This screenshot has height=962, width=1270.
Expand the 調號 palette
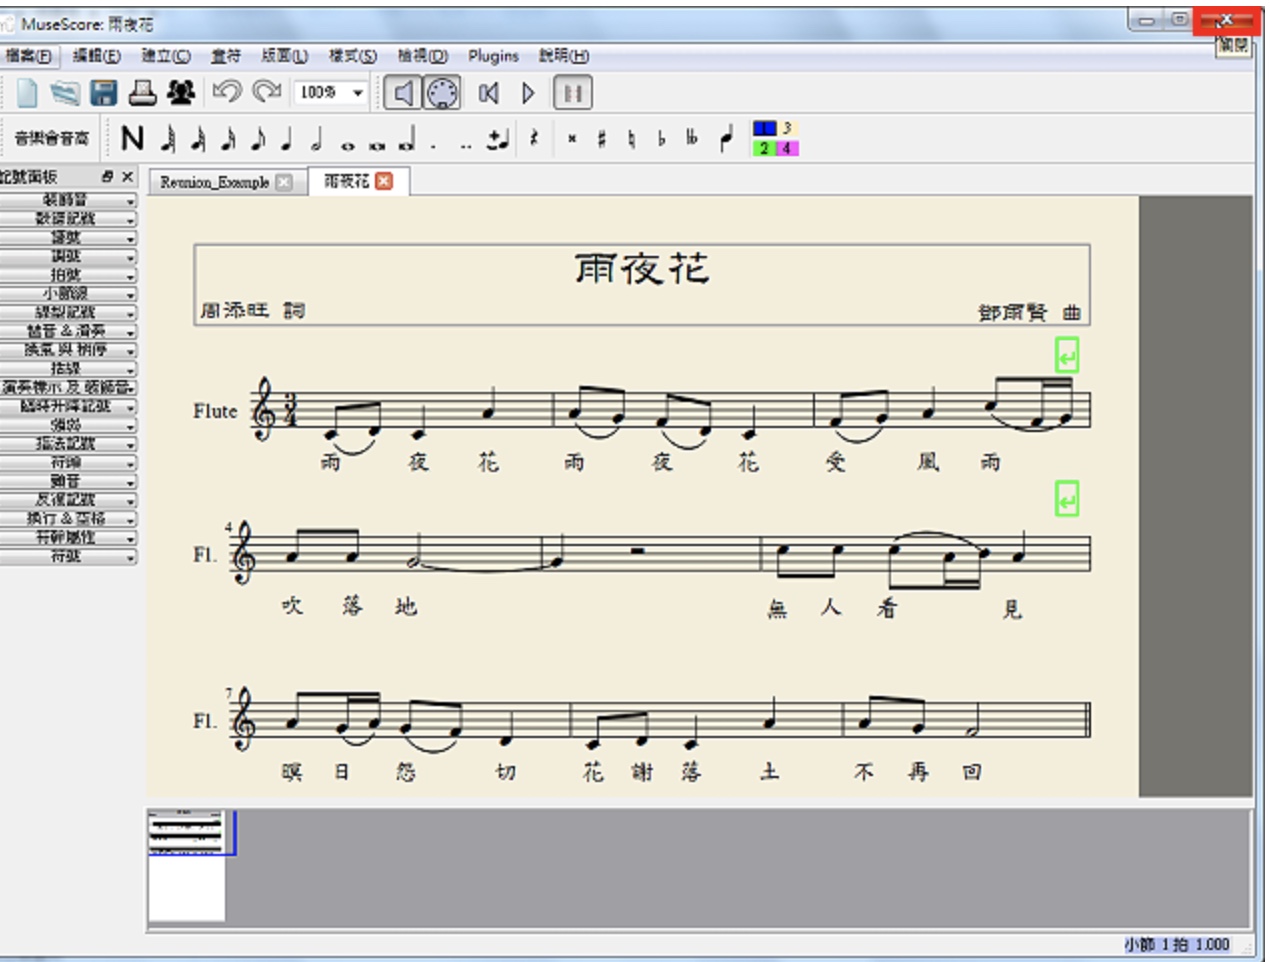(68, 256)
